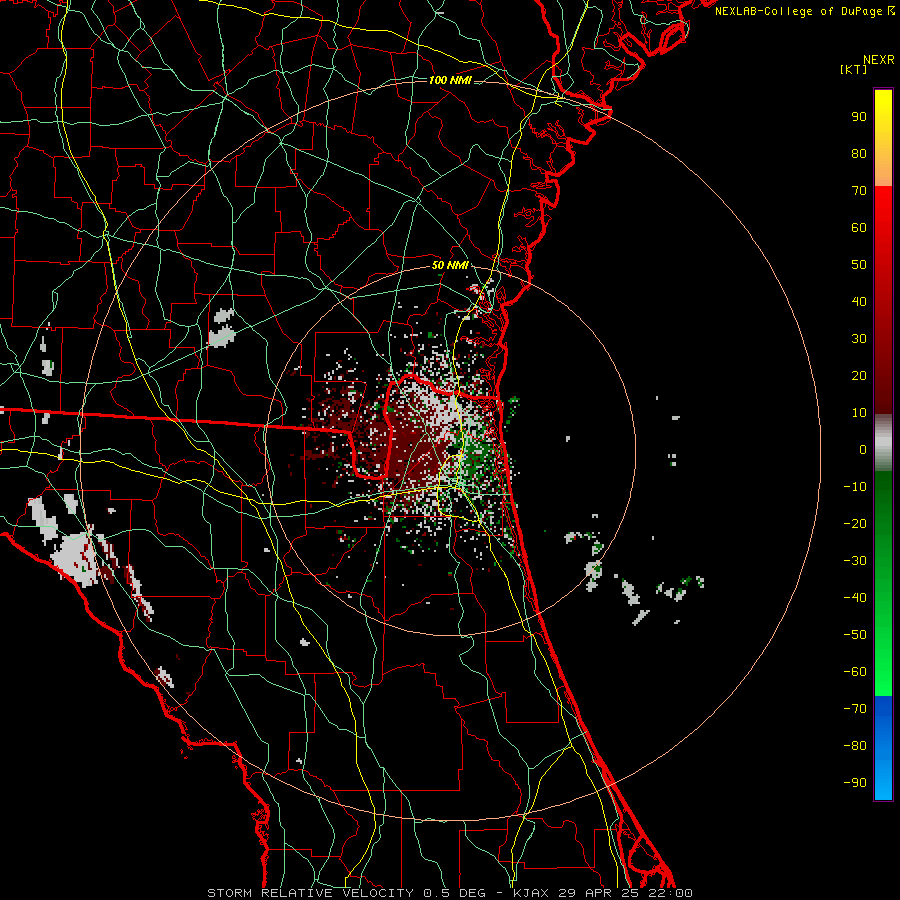The height and width of the screenshot is (900, 900).
Task: Click the blue bottom segment of velocity colorbar
Action: click(x=883, y=747)
